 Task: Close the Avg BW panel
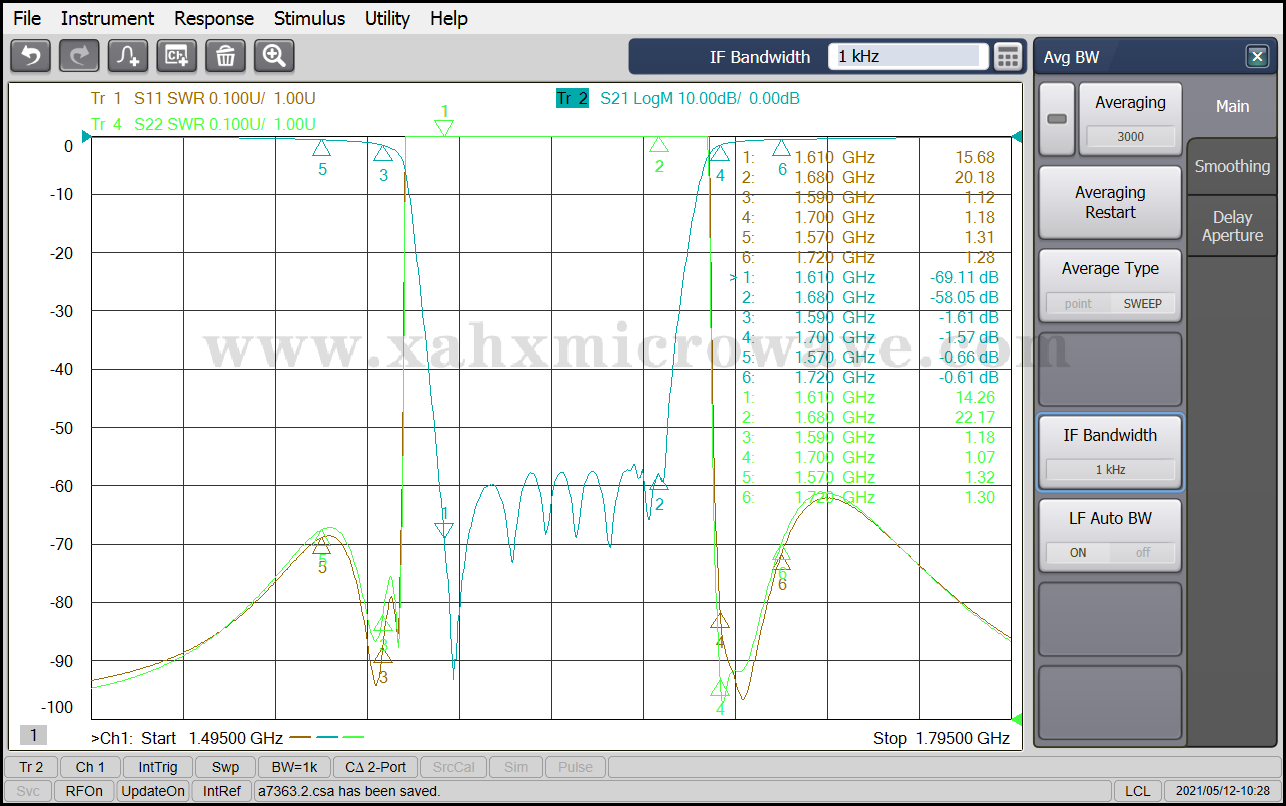pos(1257,57)
